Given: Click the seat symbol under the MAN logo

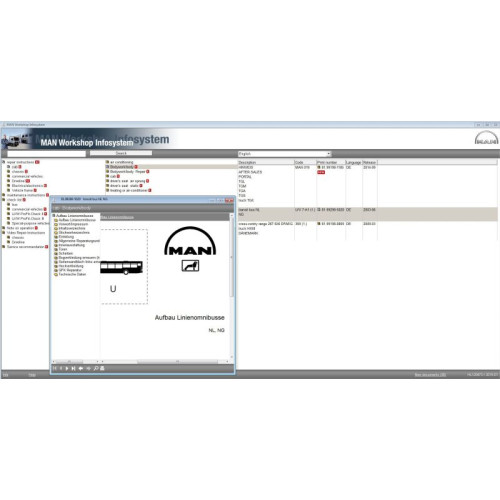Looking at the screenshot, I should [190, 266].
